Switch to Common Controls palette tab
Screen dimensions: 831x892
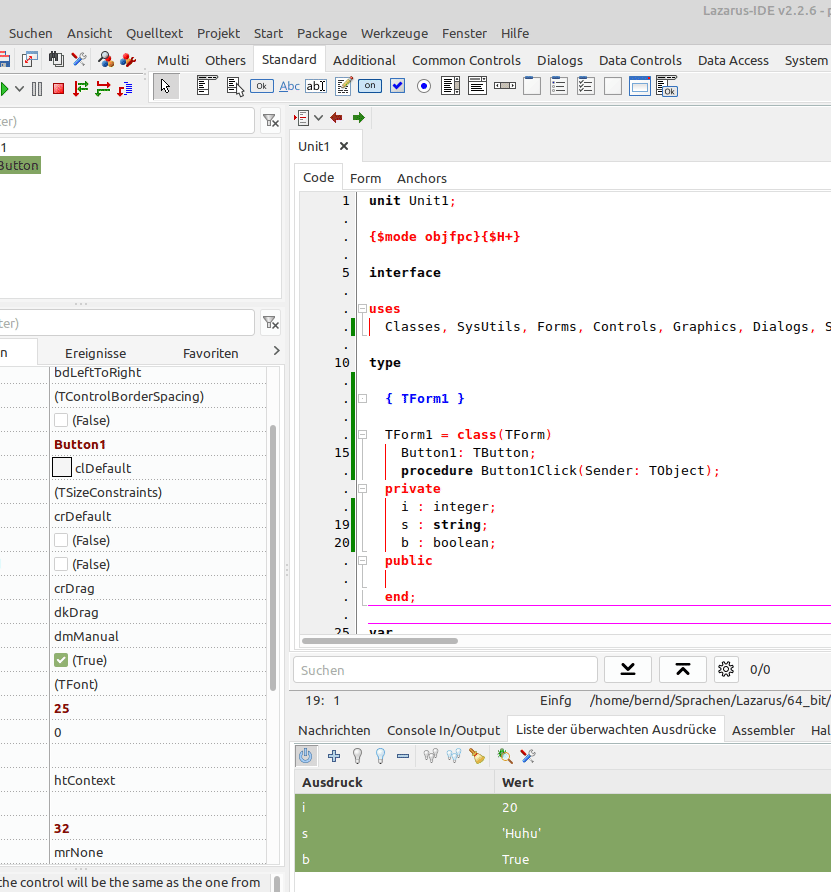click(x=466, y=60)
